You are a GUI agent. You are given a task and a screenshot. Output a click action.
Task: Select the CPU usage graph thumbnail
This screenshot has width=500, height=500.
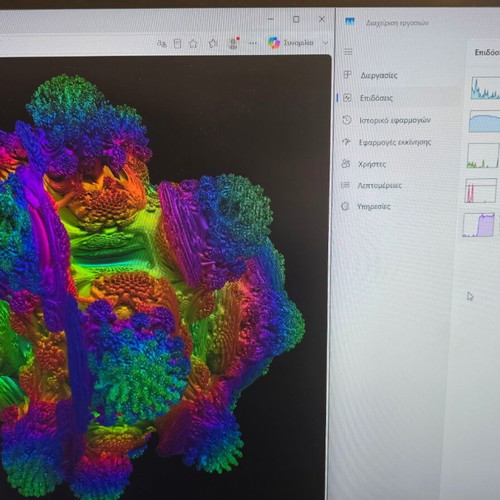(485, 88)
